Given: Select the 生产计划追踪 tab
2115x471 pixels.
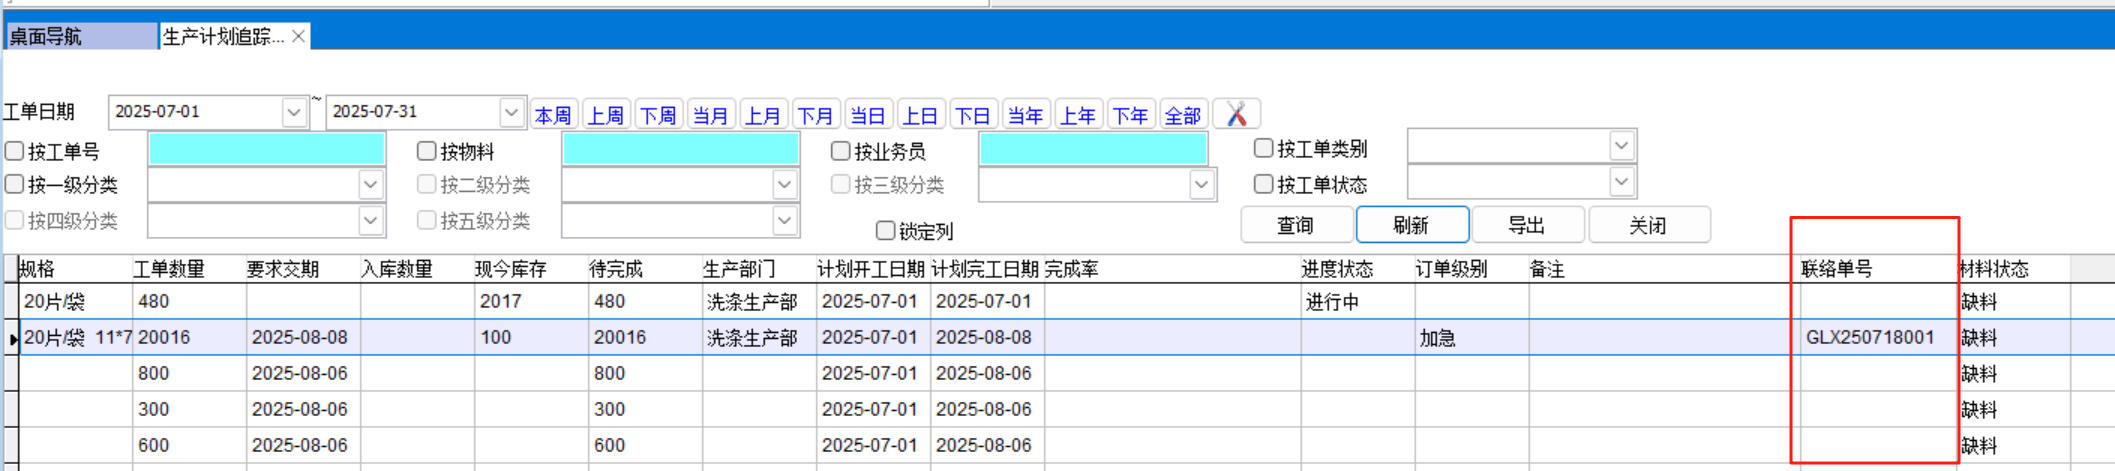Looking at the screenshot, I should click(223, 36).
